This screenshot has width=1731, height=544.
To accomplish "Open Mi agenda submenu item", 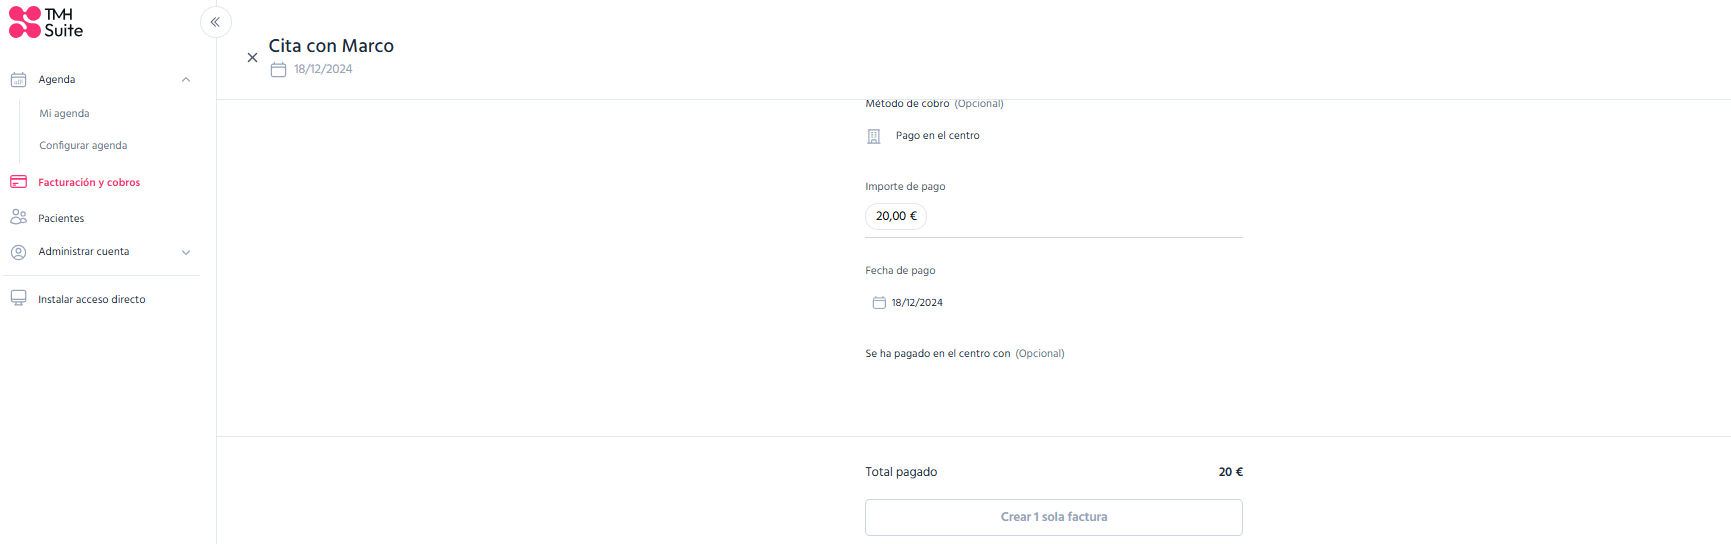I will [64, 114].
